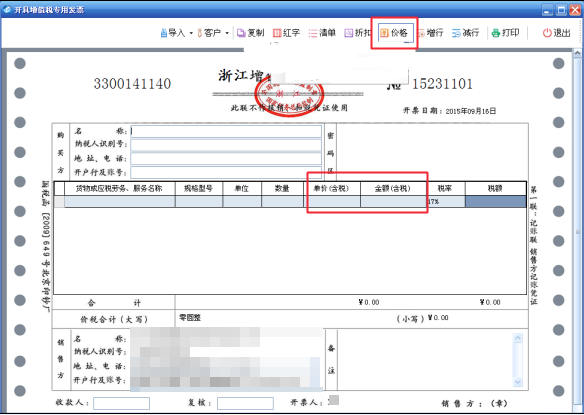584x415 pixels.
Task: Click the 金额(含税) column header
Action: click(393, 189)
